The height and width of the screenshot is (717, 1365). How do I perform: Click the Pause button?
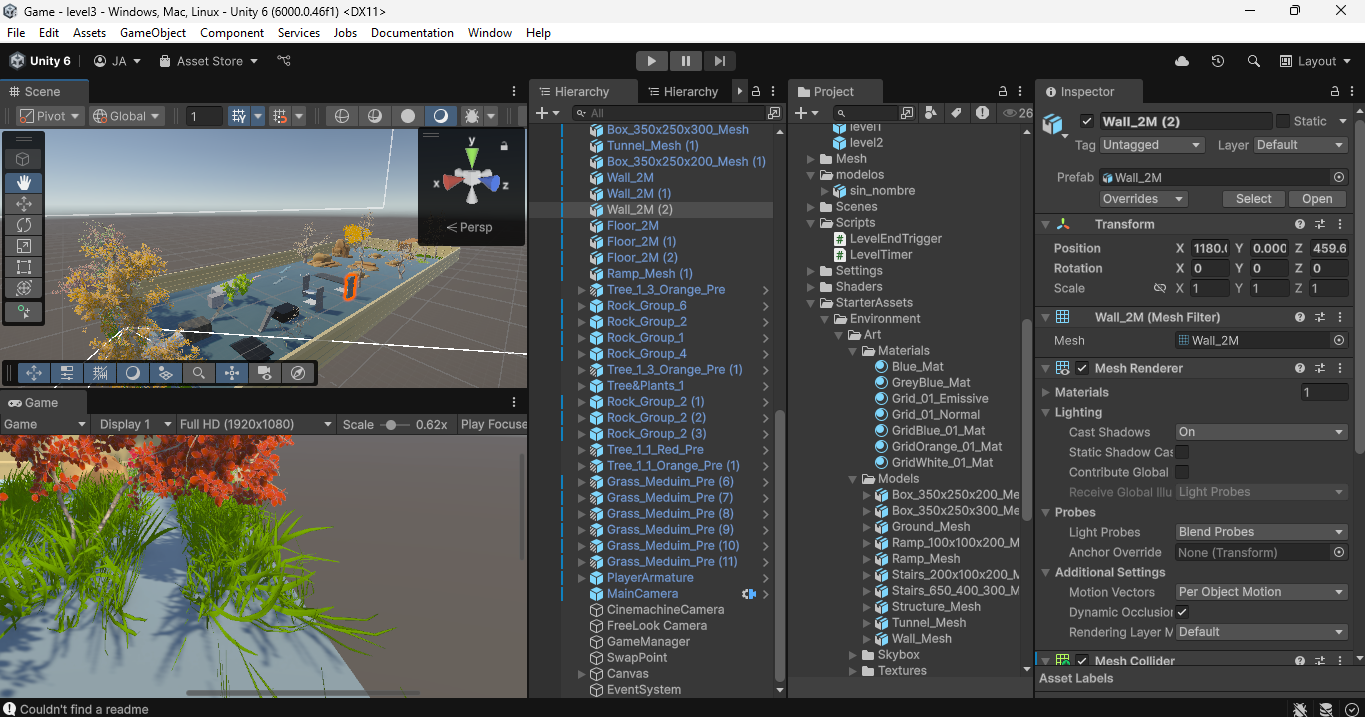(x=685, y=61)
